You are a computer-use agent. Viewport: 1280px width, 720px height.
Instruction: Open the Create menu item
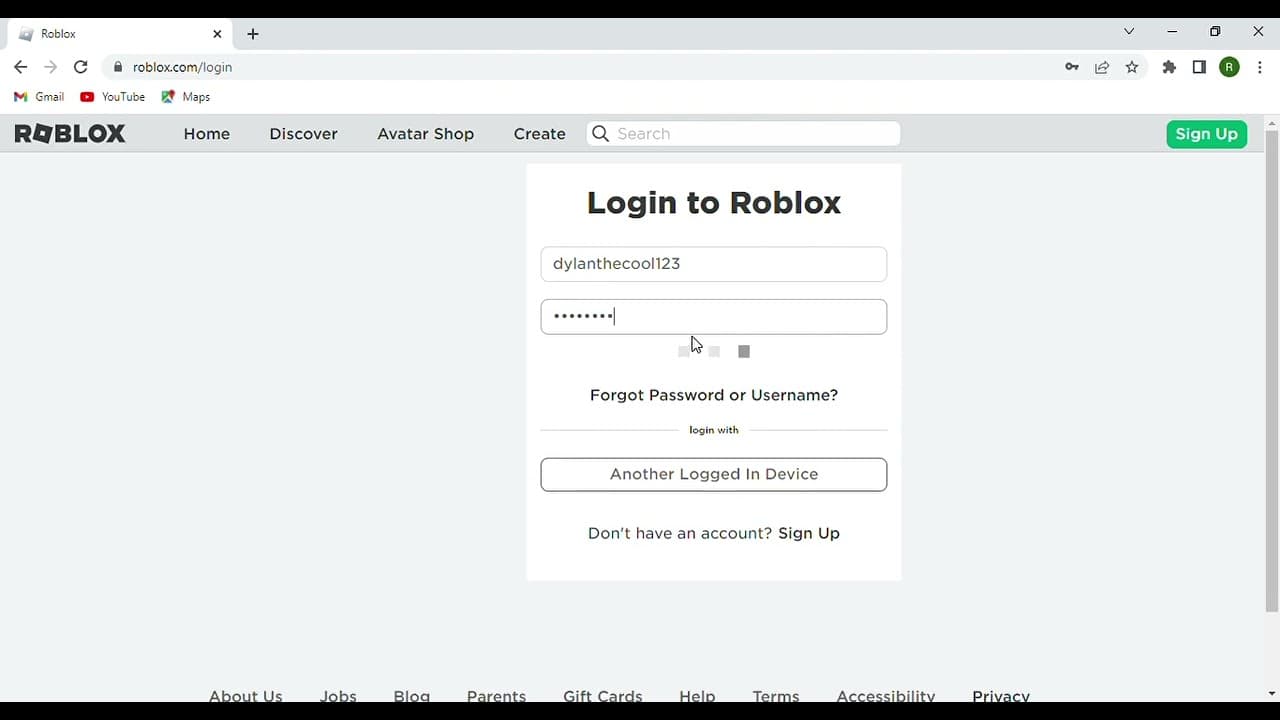click(x=540, y=134)
